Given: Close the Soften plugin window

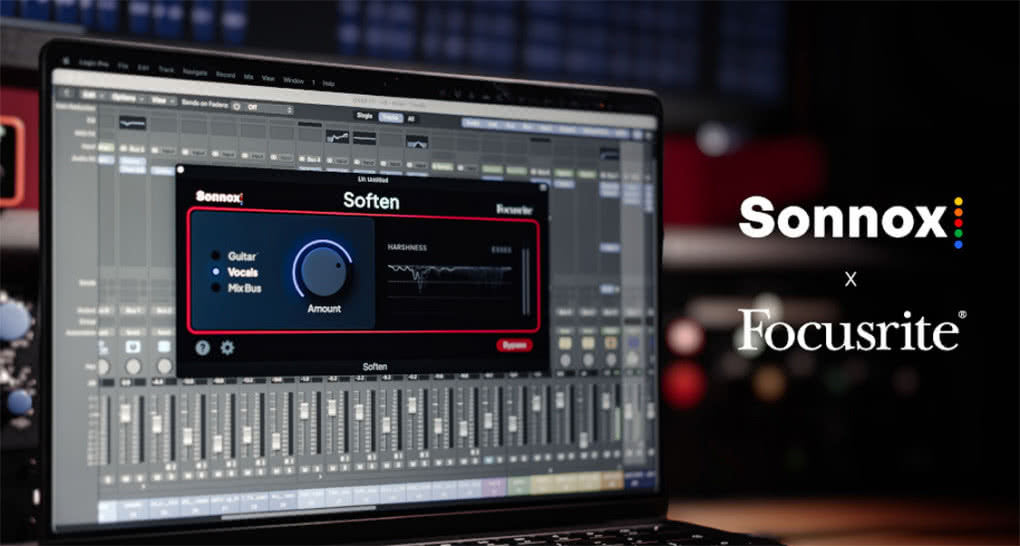Looking at the screenshot, I should click(x=180, y=169).
